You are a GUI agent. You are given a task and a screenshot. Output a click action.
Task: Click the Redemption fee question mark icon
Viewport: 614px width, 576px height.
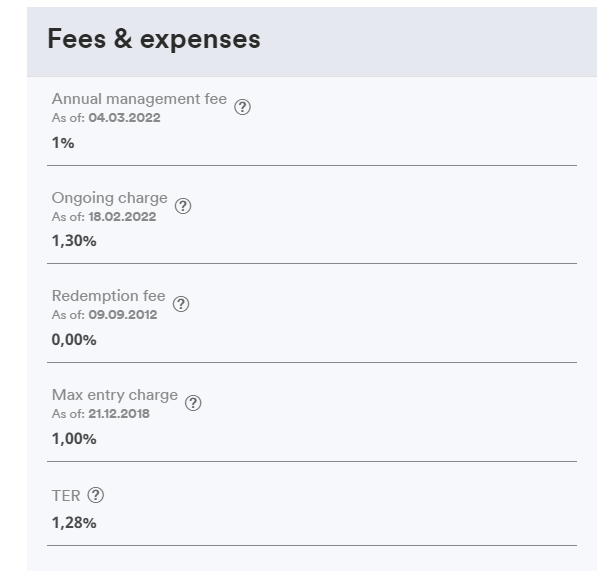[x=181, y=305]
